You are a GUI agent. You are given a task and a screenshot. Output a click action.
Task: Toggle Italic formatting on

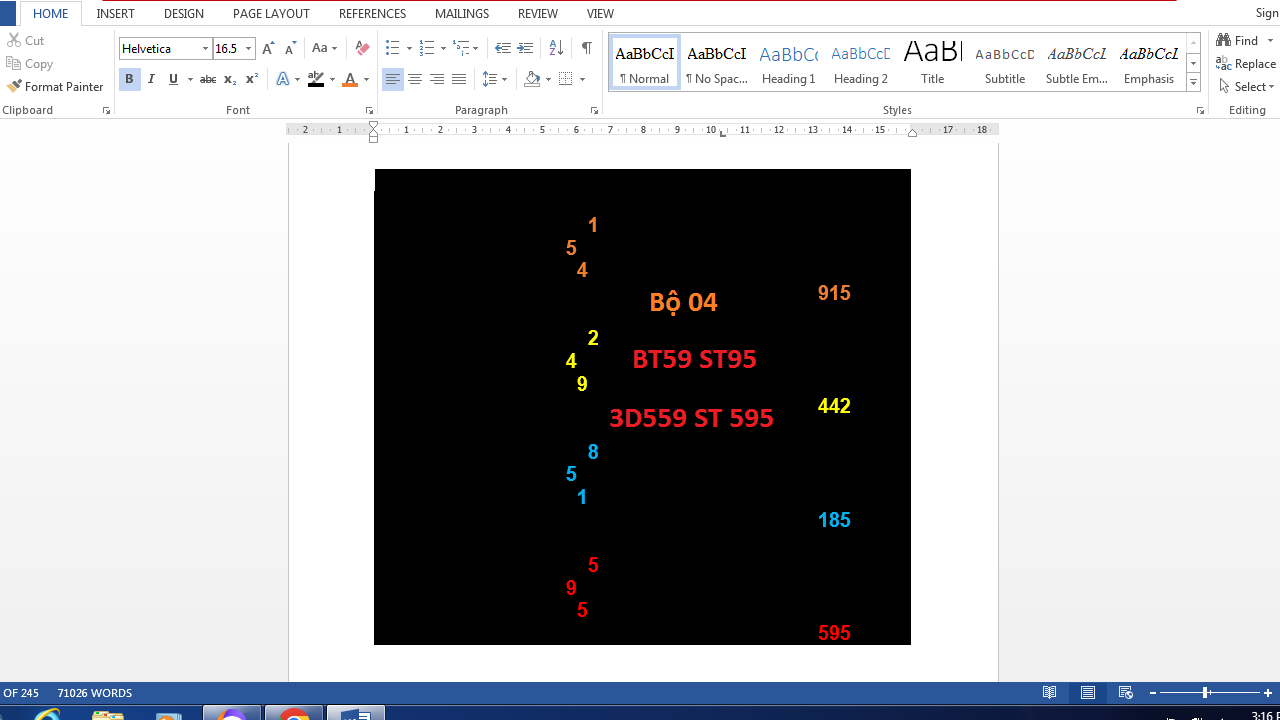pyautogui.click(x=151, y=79)
